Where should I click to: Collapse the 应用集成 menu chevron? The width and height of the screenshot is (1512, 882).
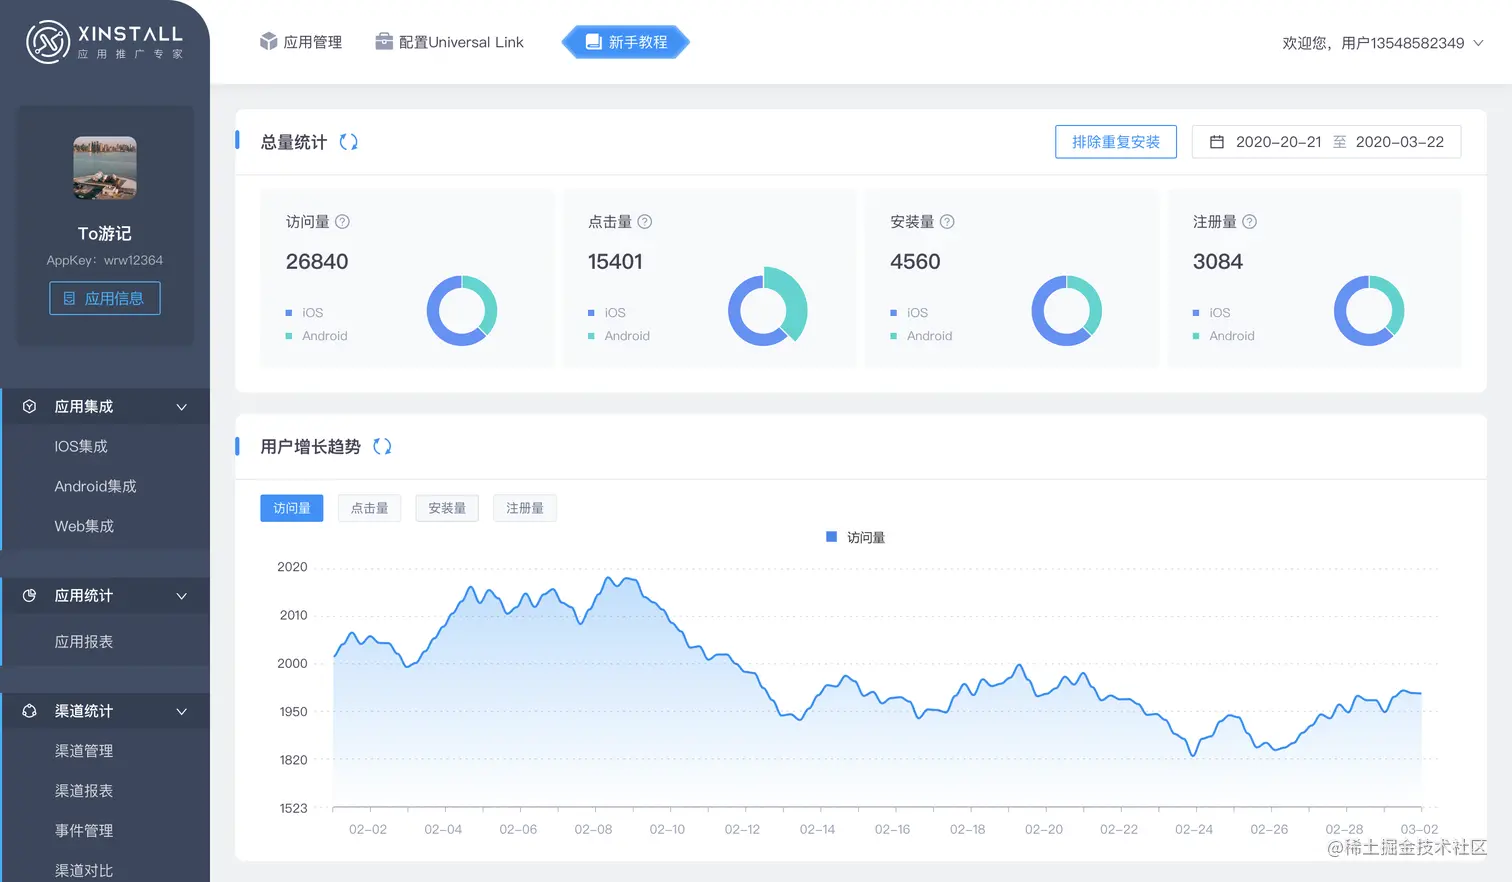tap(182, 407)
